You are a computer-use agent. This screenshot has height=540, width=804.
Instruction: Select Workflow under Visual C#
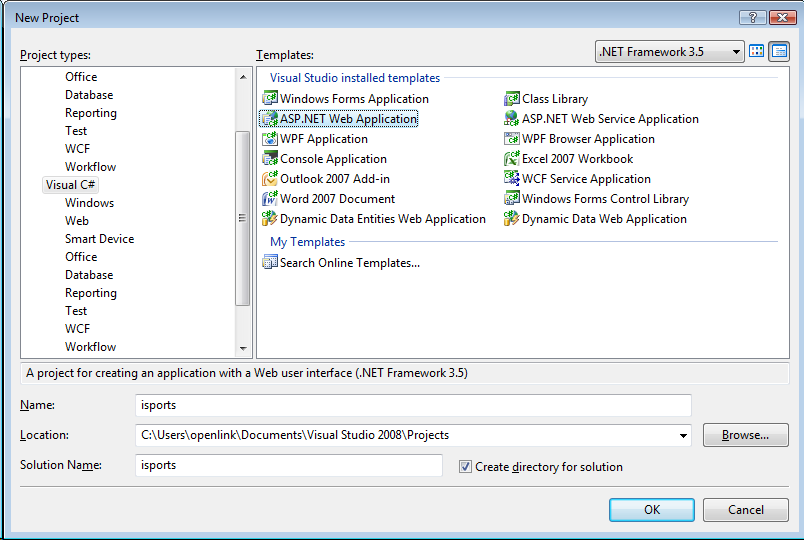pos(90,347)
